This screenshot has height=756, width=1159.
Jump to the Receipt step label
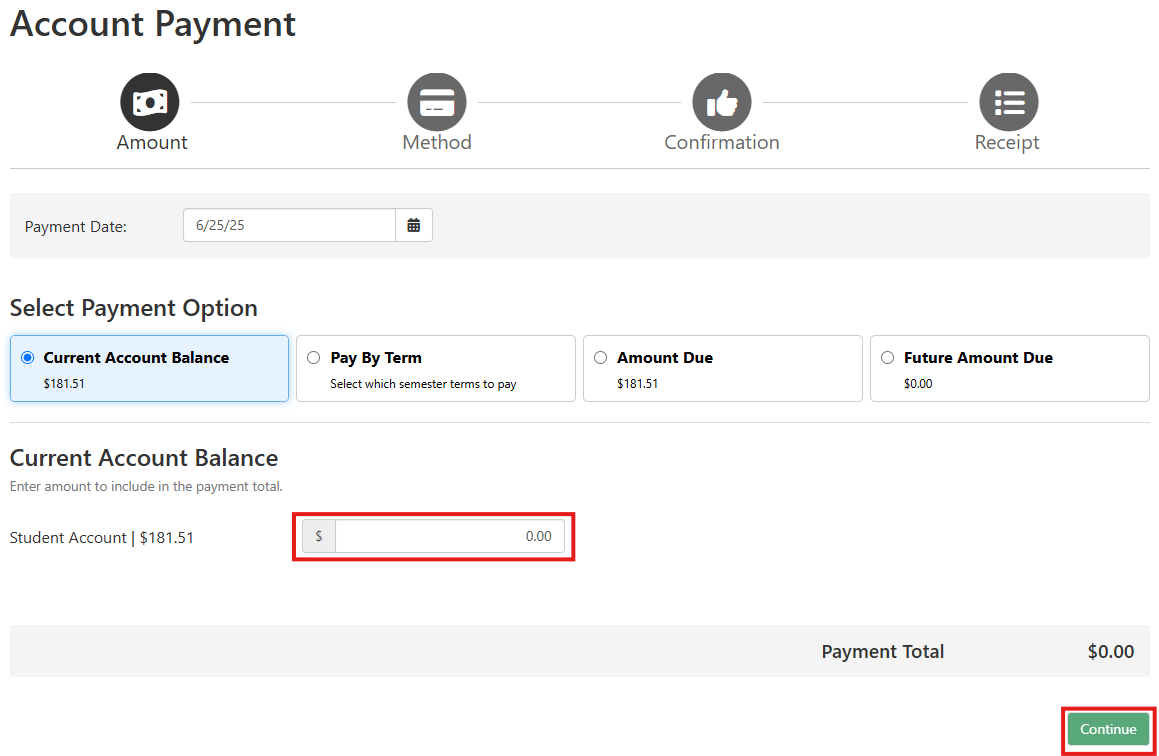(x=1007, y=142)
